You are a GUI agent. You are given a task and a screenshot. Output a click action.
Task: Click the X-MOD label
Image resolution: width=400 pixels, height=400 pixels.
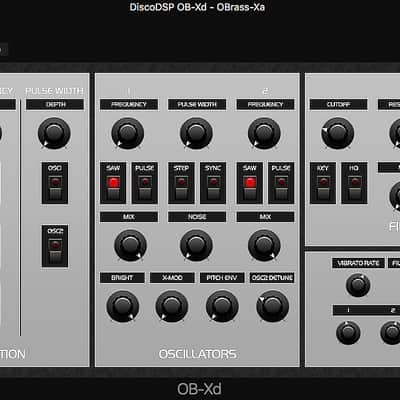pyautogui.click(x=172, y=278)
